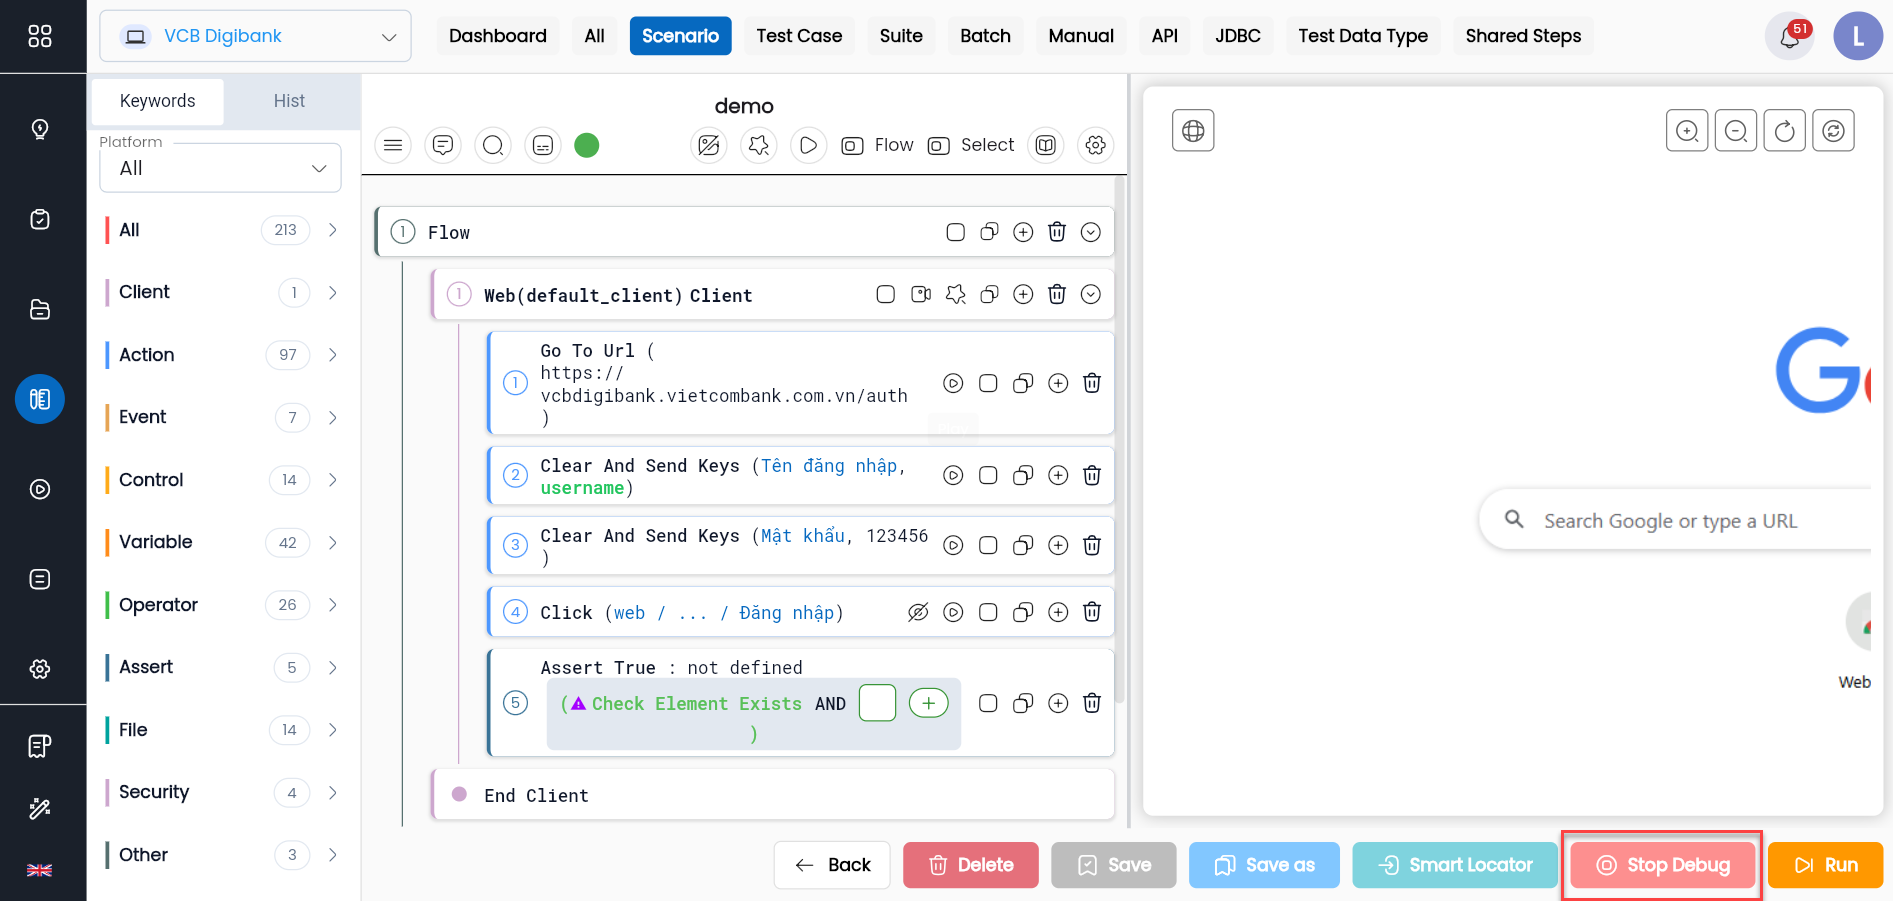Click the play icon in demo toolbar

[808, 146]
